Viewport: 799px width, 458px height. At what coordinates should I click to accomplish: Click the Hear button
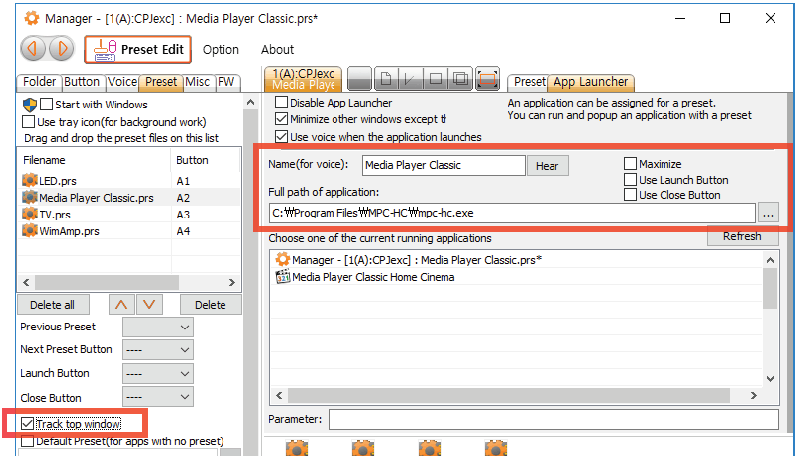(x=547, y=166)
